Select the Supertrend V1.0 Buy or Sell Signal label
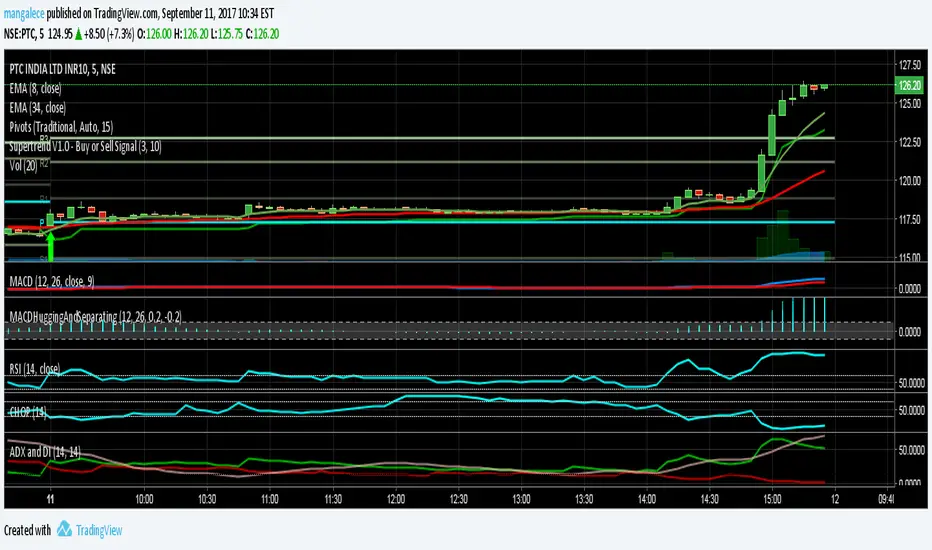 [x=85, y=146]
